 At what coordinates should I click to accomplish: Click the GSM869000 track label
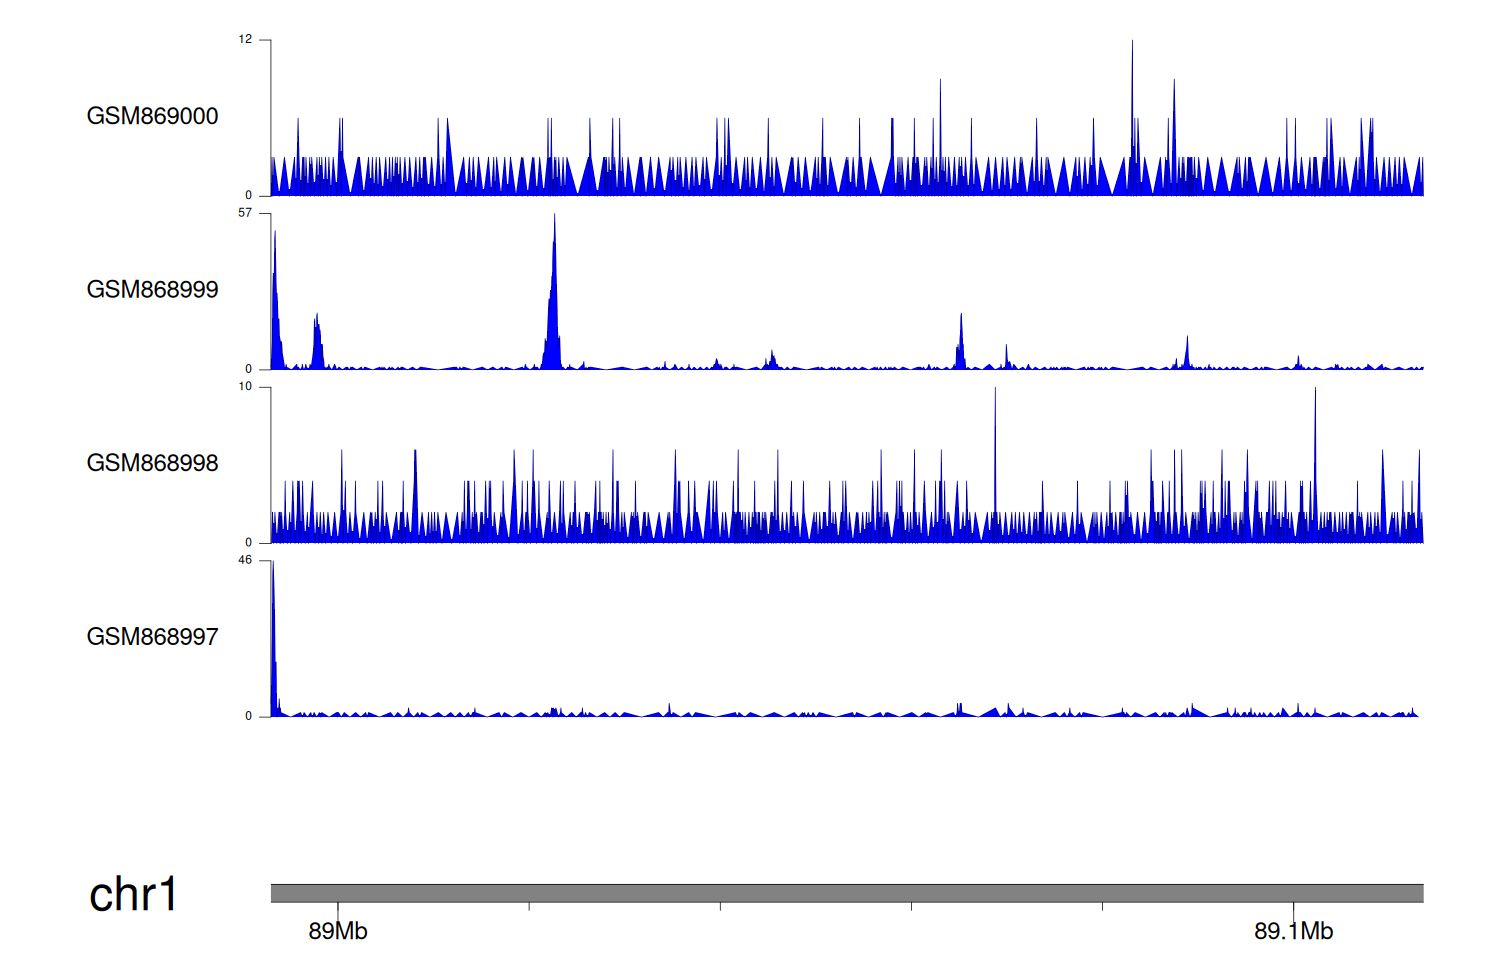pos(152,116)
